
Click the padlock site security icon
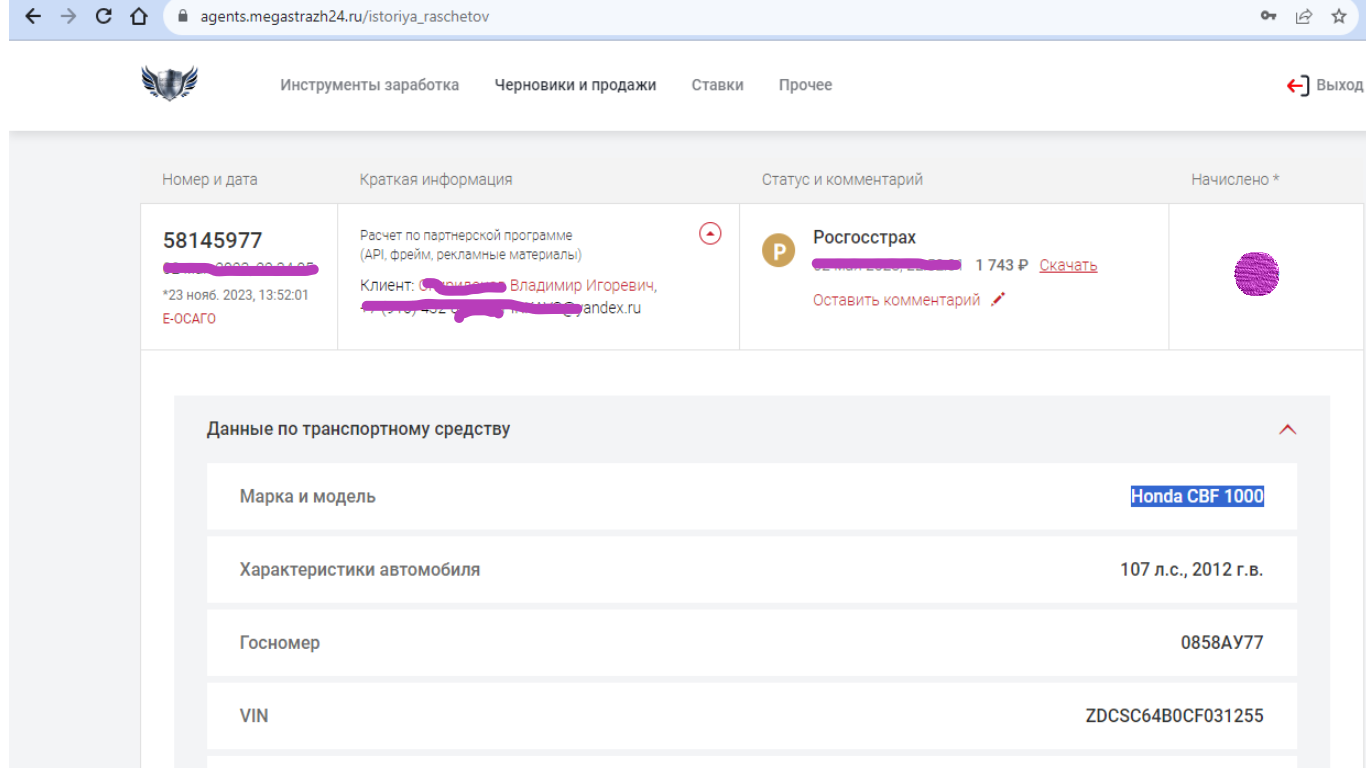point(182,17)
